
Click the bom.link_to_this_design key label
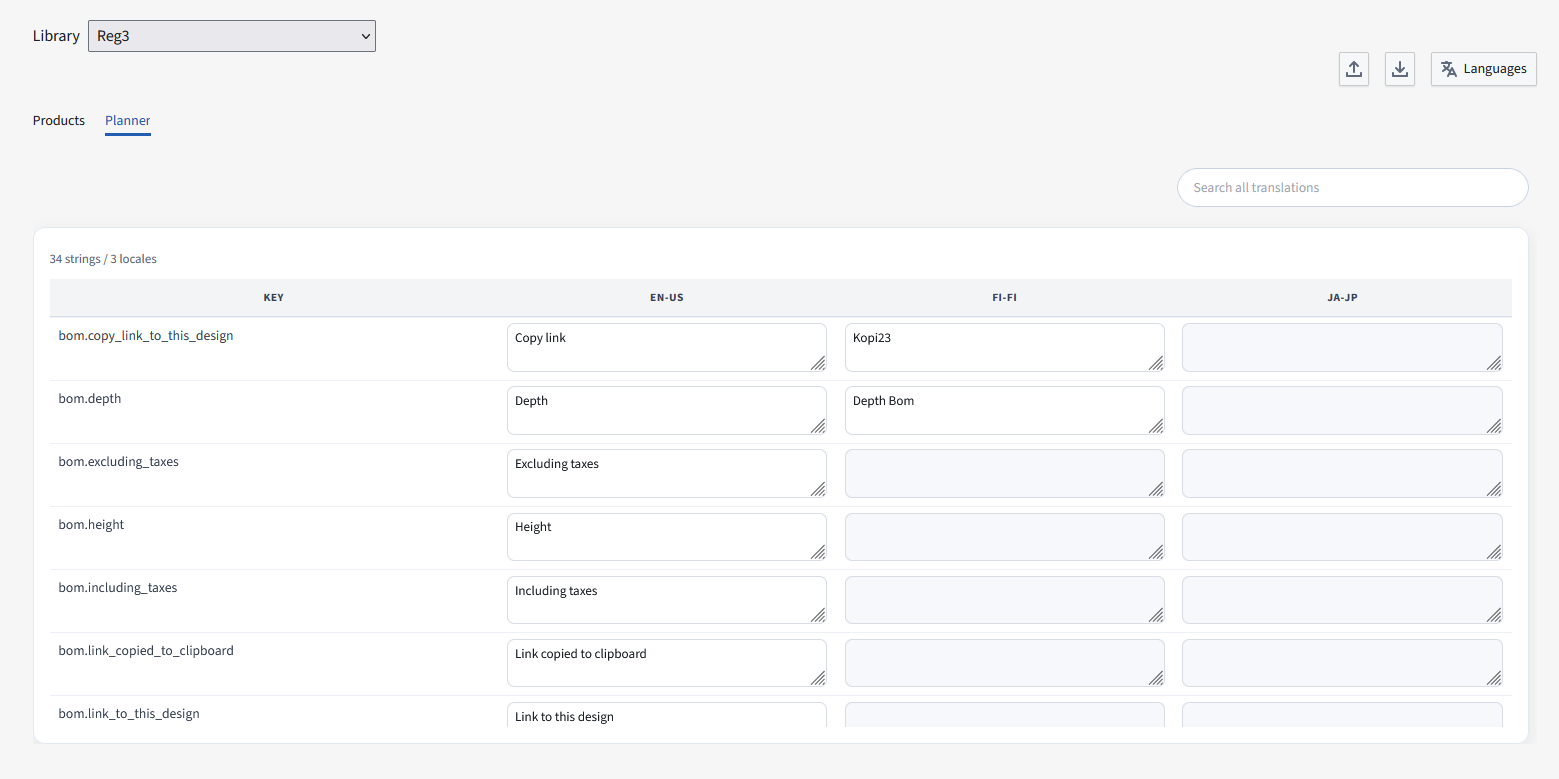tap(129, 713)
